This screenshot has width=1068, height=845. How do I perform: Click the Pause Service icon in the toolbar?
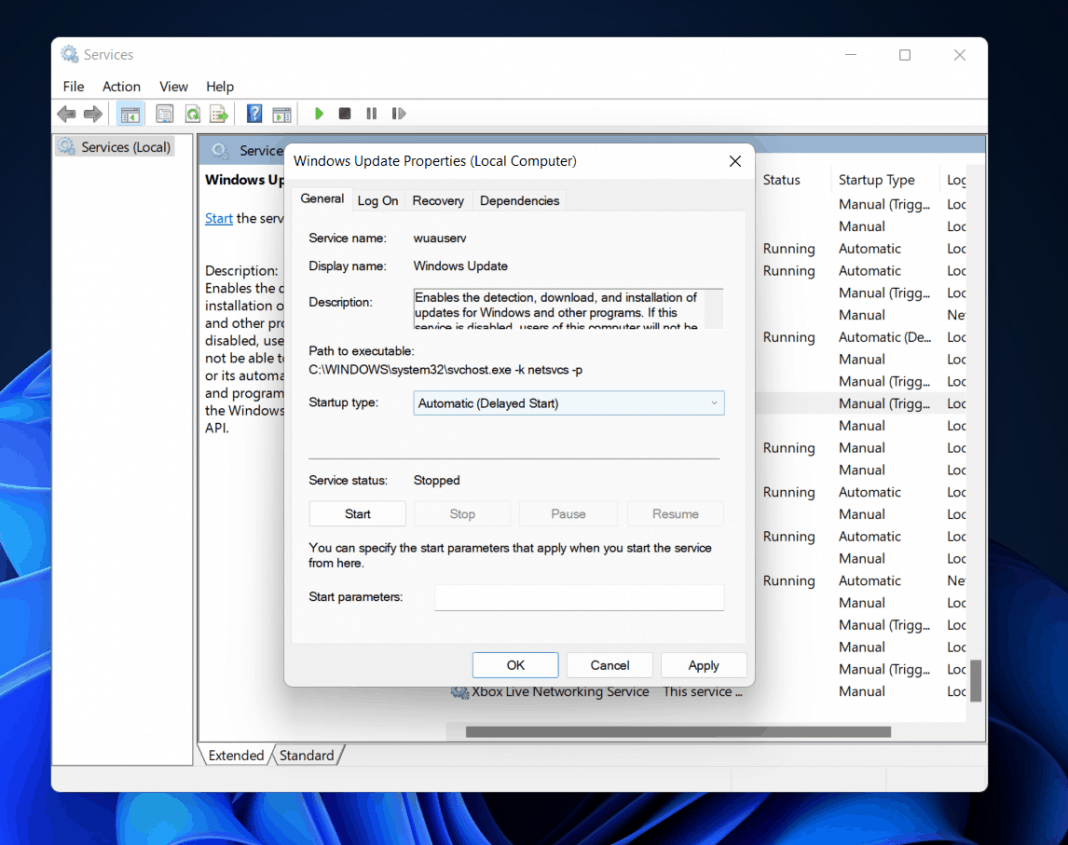click(371, 113)
